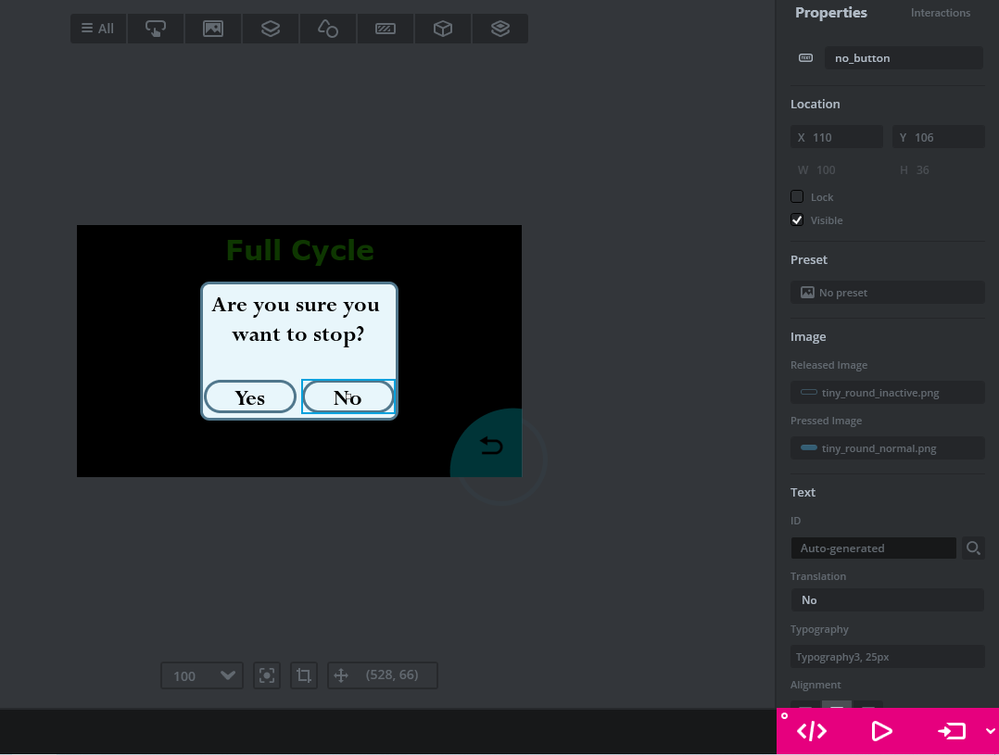Screen dimensions: 999x755
Task: Click the move arrows position icon
Action: click(341, 675)
